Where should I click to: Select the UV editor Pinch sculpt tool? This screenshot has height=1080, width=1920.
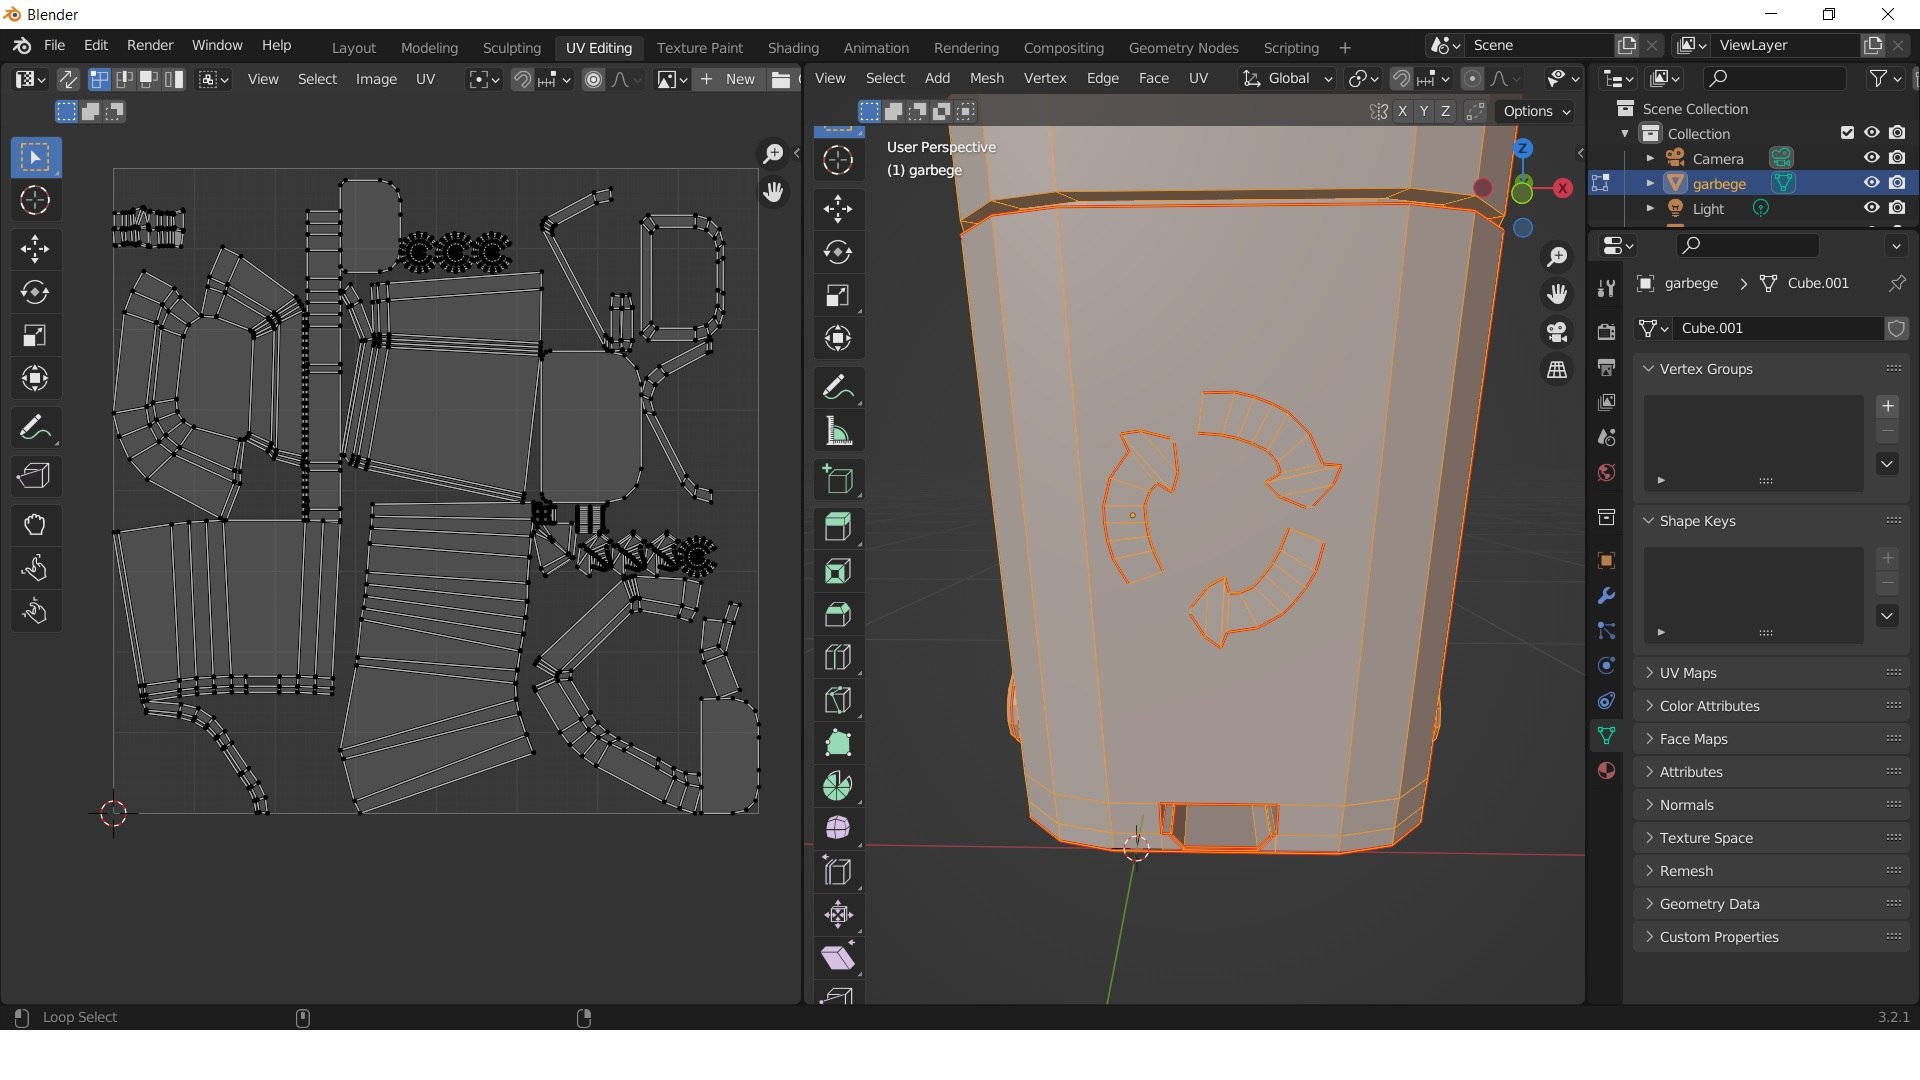click(x=35, y=611)
